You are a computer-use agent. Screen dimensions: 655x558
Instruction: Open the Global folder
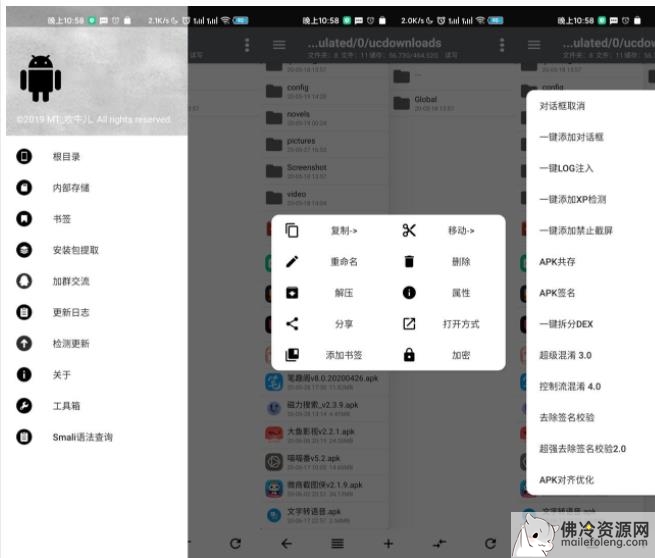point(426,100)
